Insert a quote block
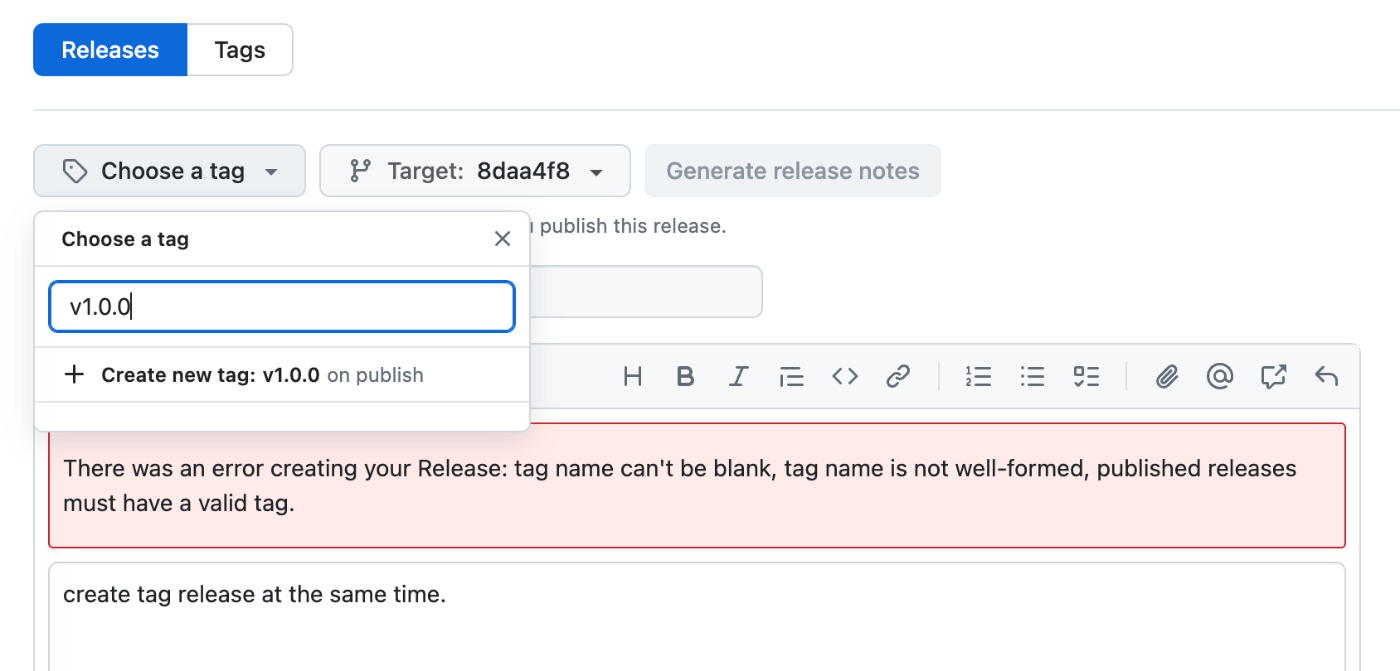Image resolution: width=1400 pixels, height=671 pixels. point(791,376)
